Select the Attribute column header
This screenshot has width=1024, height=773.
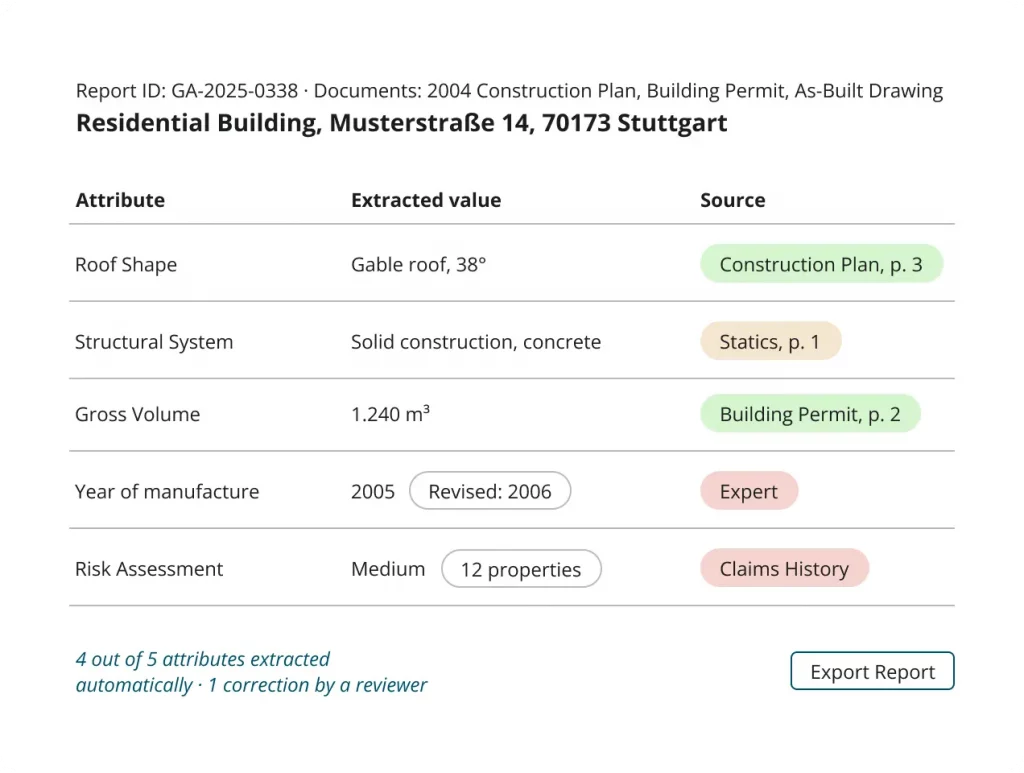(120, 200)
